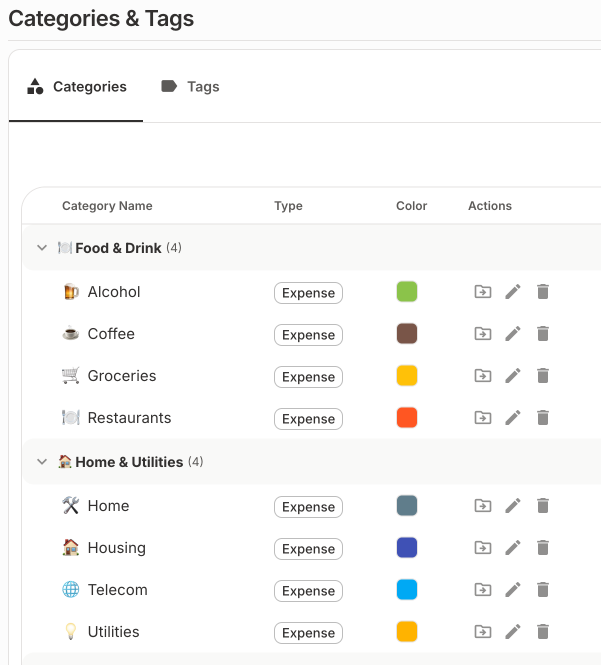Click the Coffee category name
Viewport: 601px width, 665px height.
click(111, 334)
